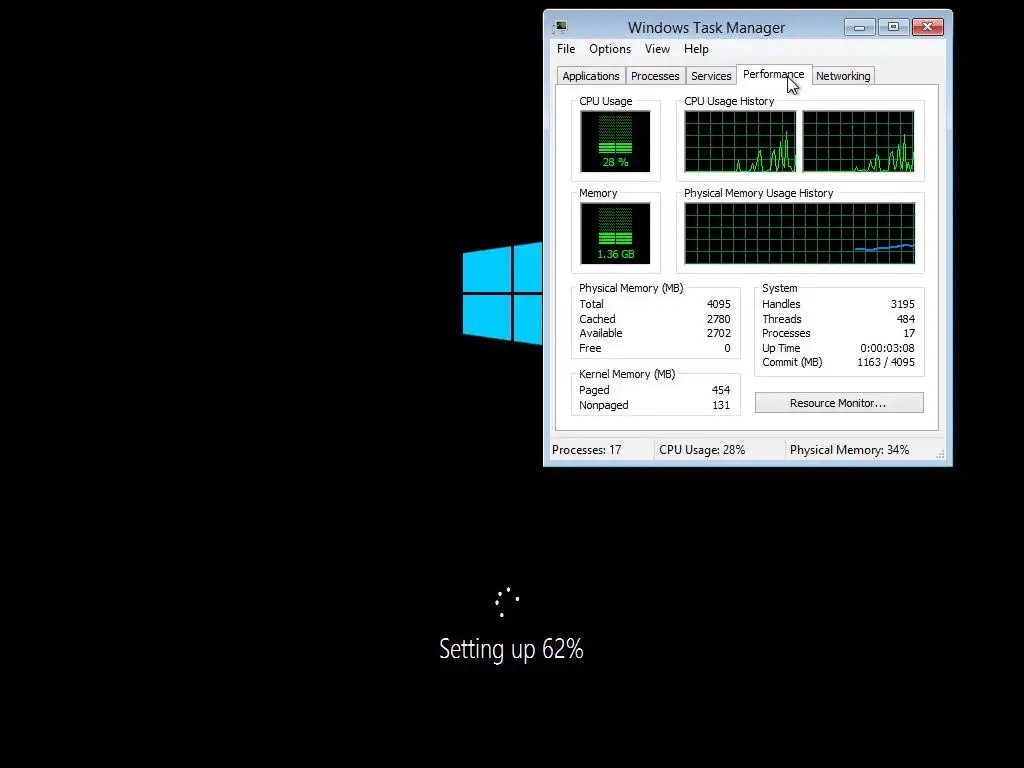Click the CPU Usage 28 % gauge
Image resolution: width=1024 pixels, height=768 pixels.
[x=615, y=141]
